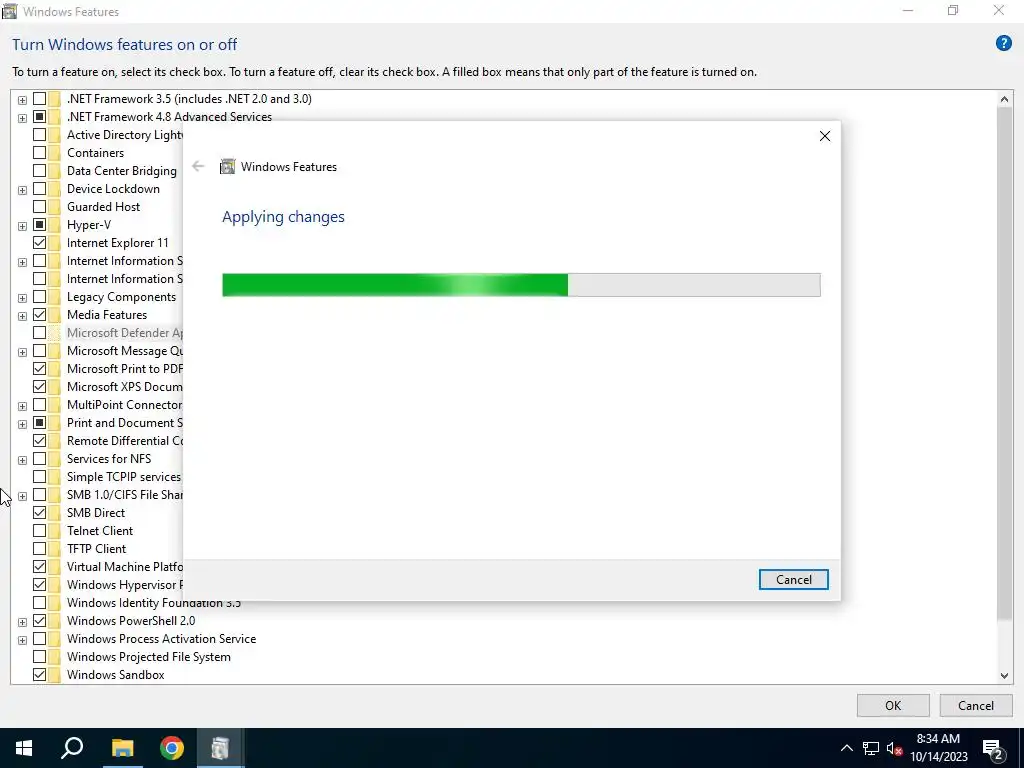
Task: Click the back arrow in Applying changes dialog
Action: [199, 167]
